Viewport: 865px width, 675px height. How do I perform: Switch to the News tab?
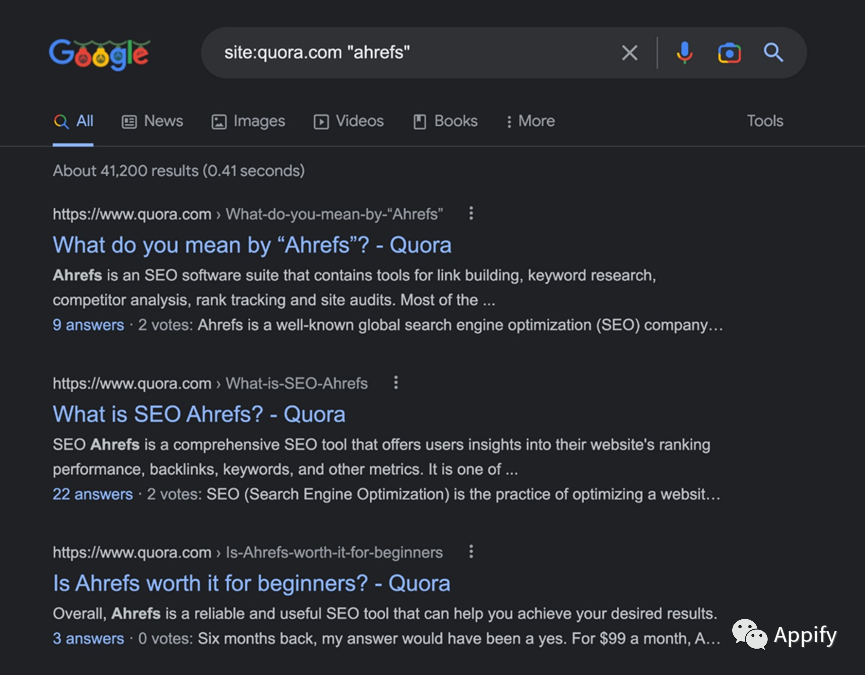pyautogui.click(x=152, y=121)
